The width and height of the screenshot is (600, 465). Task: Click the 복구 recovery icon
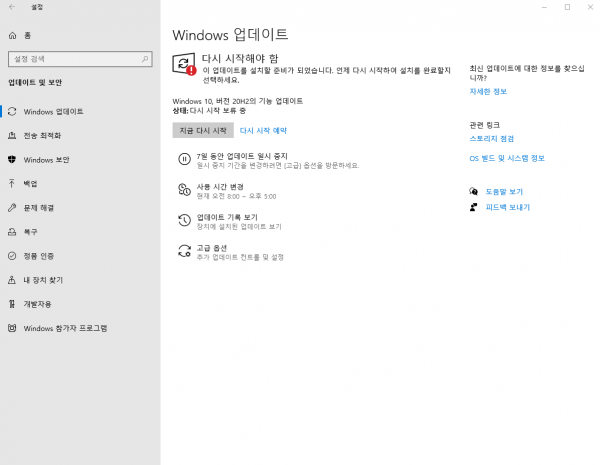pos(12,232)
